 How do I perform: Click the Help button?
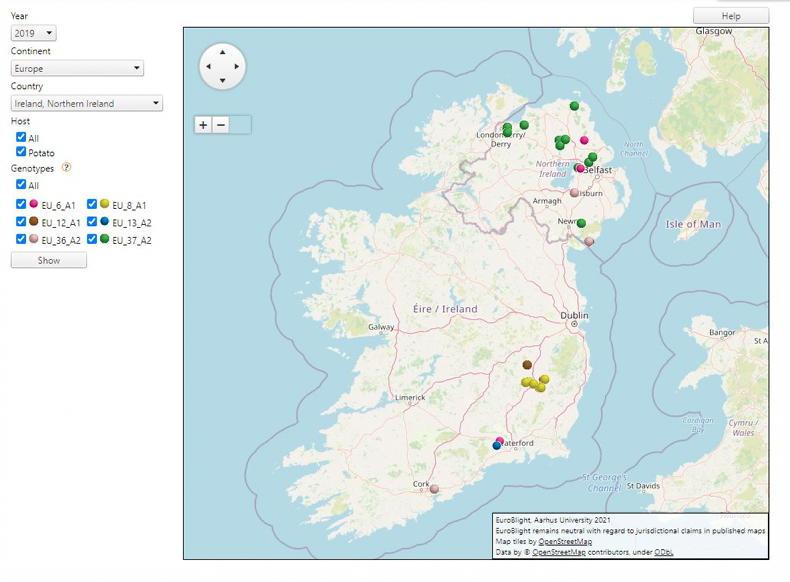pos(731,16)
